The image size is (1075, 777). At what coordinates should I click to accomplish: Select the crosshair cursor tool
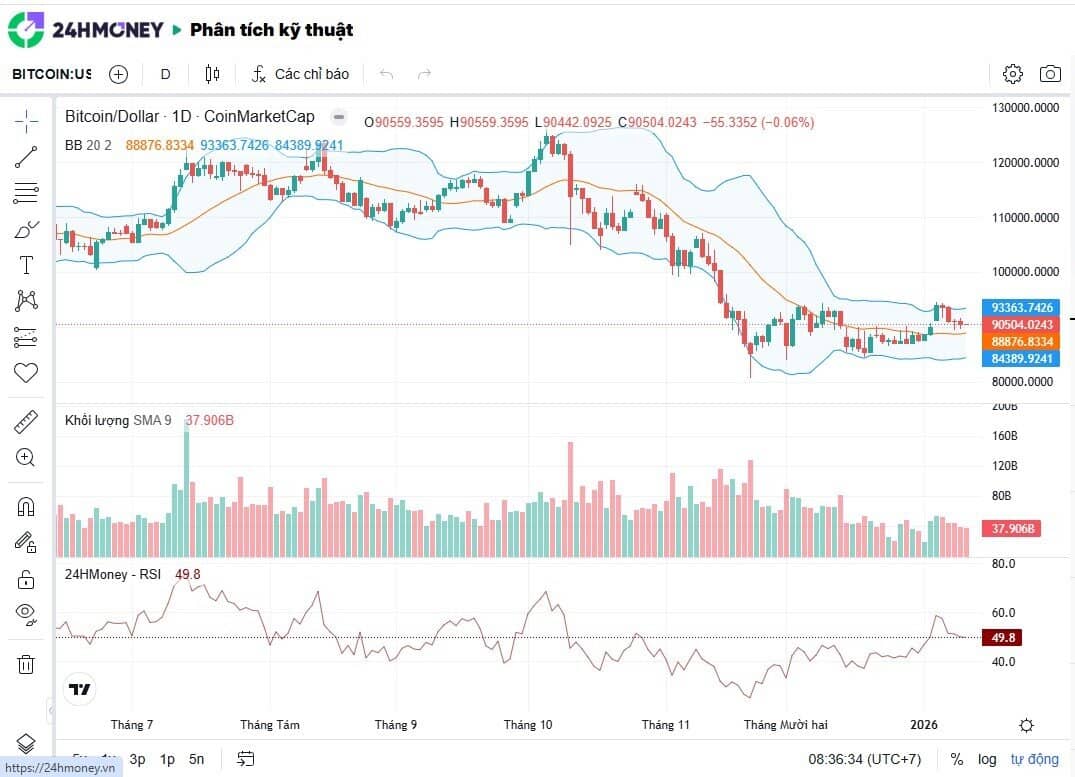[x=26, y=121]
